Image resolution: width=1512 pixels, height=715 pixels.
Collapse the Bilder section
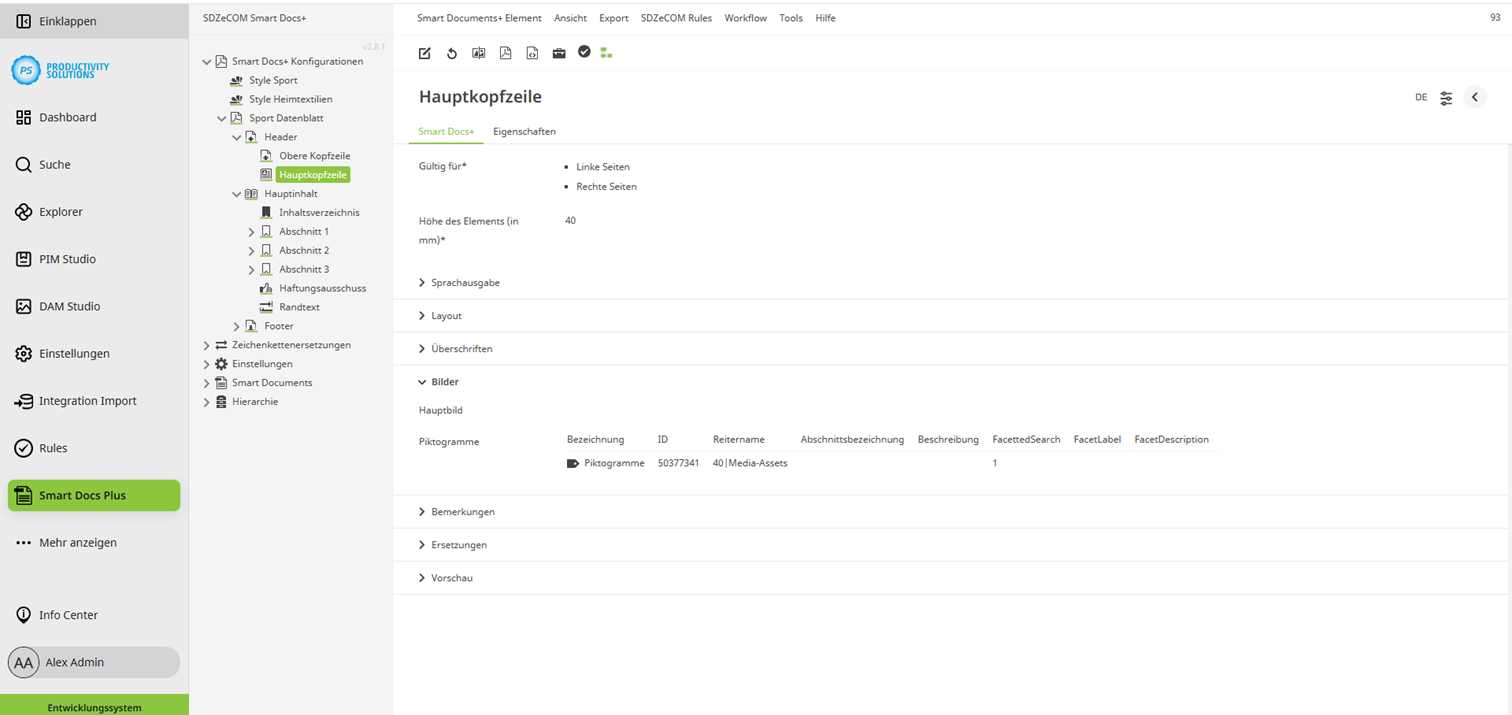[444, 381]
